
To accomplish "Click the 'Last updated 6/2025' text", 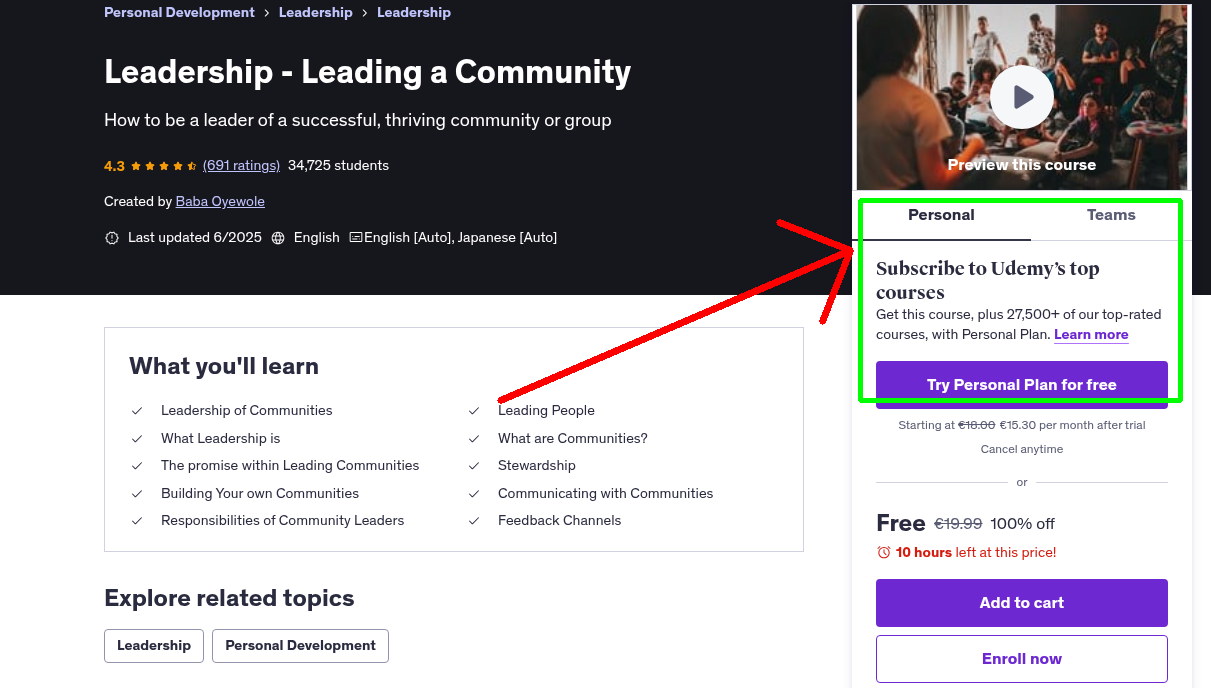I will (x=195, y=237).
